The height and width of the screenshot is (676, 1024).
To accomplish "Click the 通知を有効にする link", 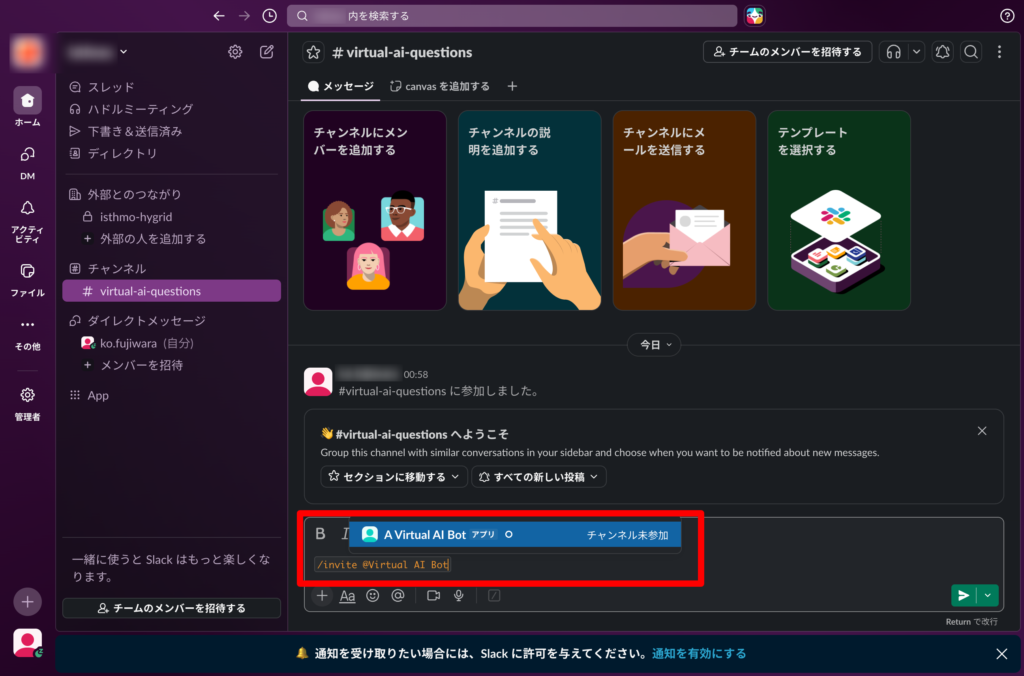I will [699, 654].
